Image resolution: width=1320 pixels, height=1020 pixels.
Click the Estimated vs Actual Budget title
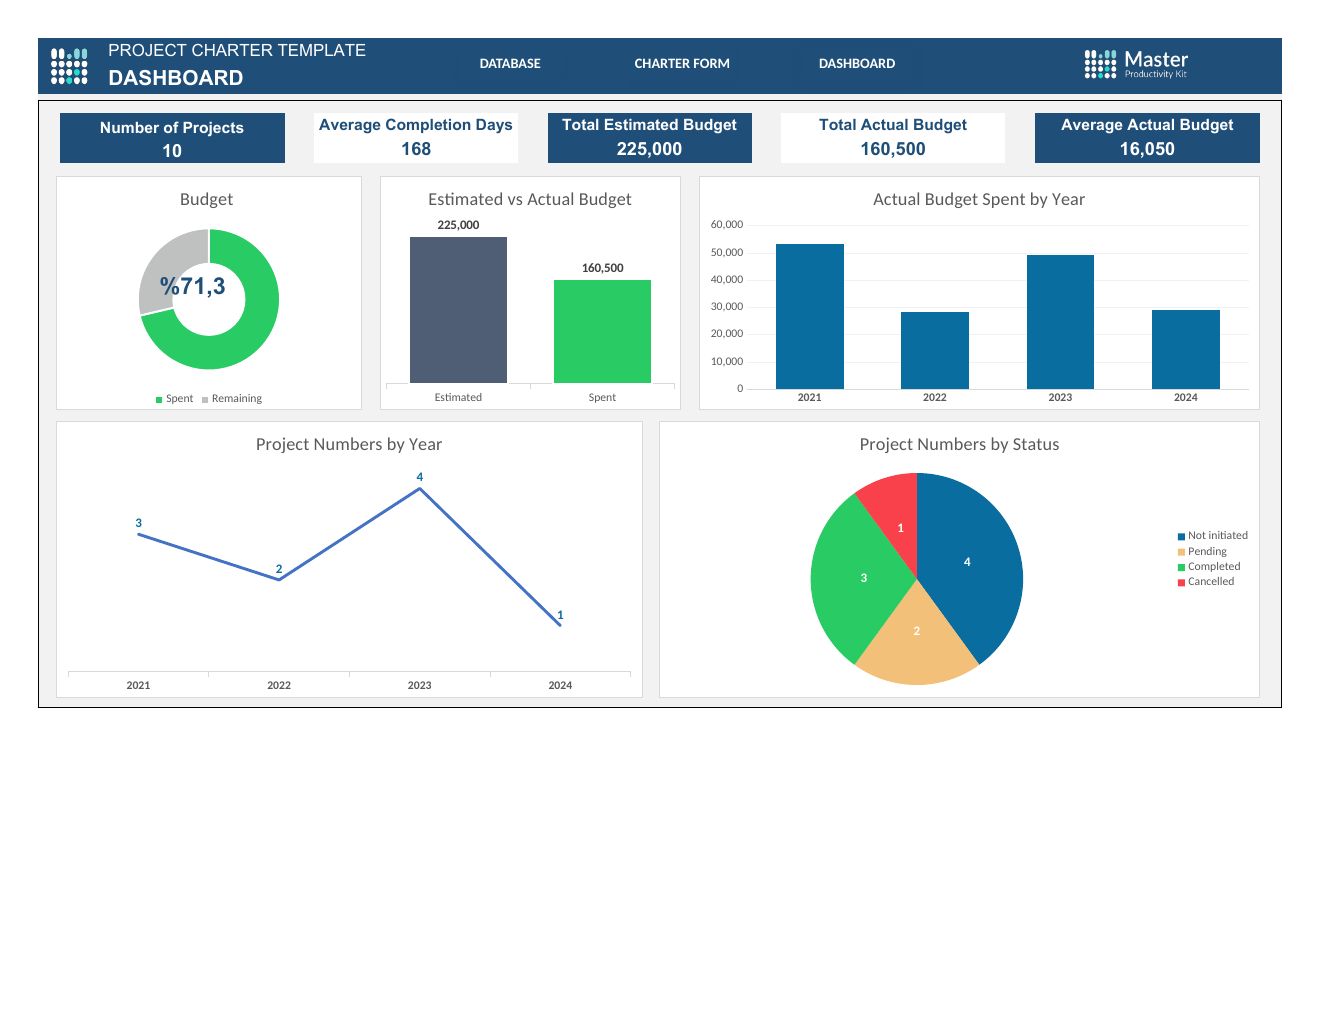530,200
